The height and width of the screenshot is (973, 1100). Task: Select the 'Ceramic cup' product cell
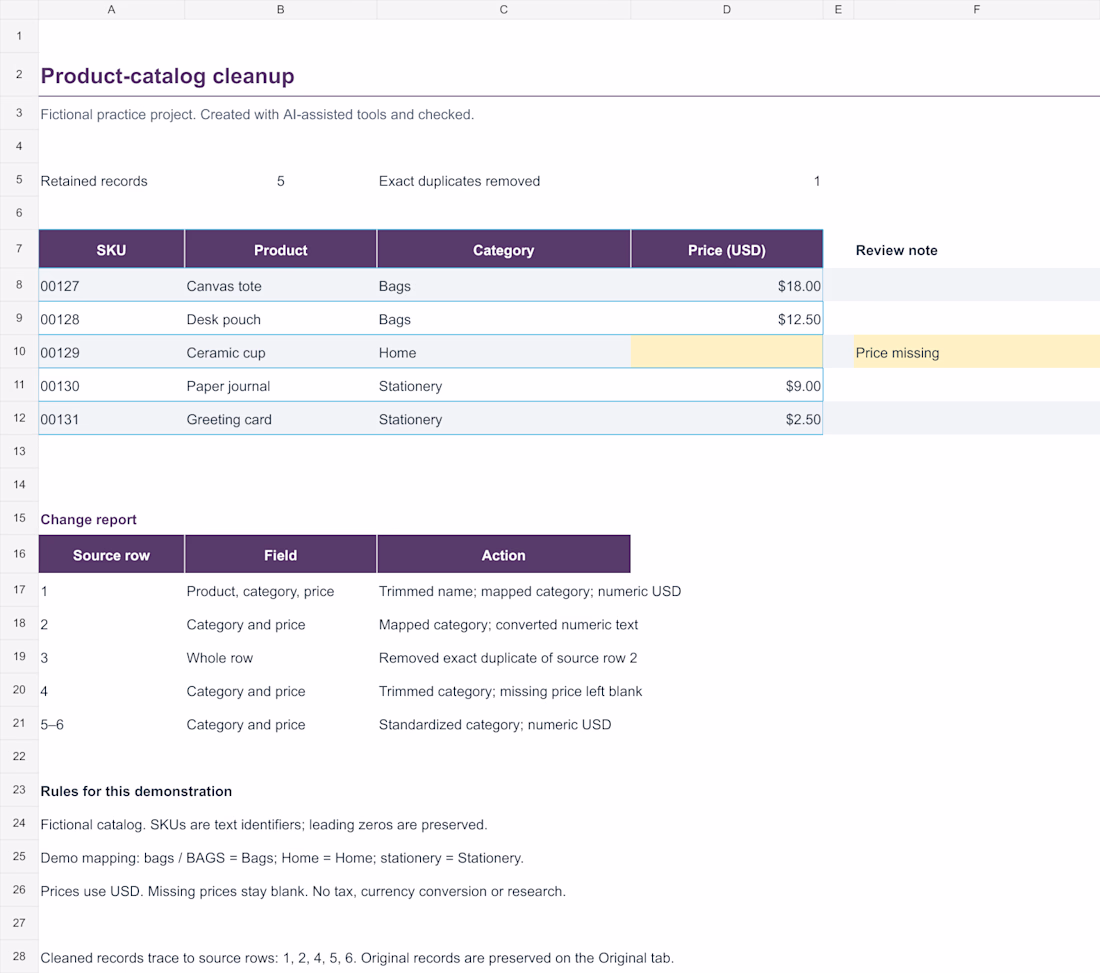click(281, 352)
